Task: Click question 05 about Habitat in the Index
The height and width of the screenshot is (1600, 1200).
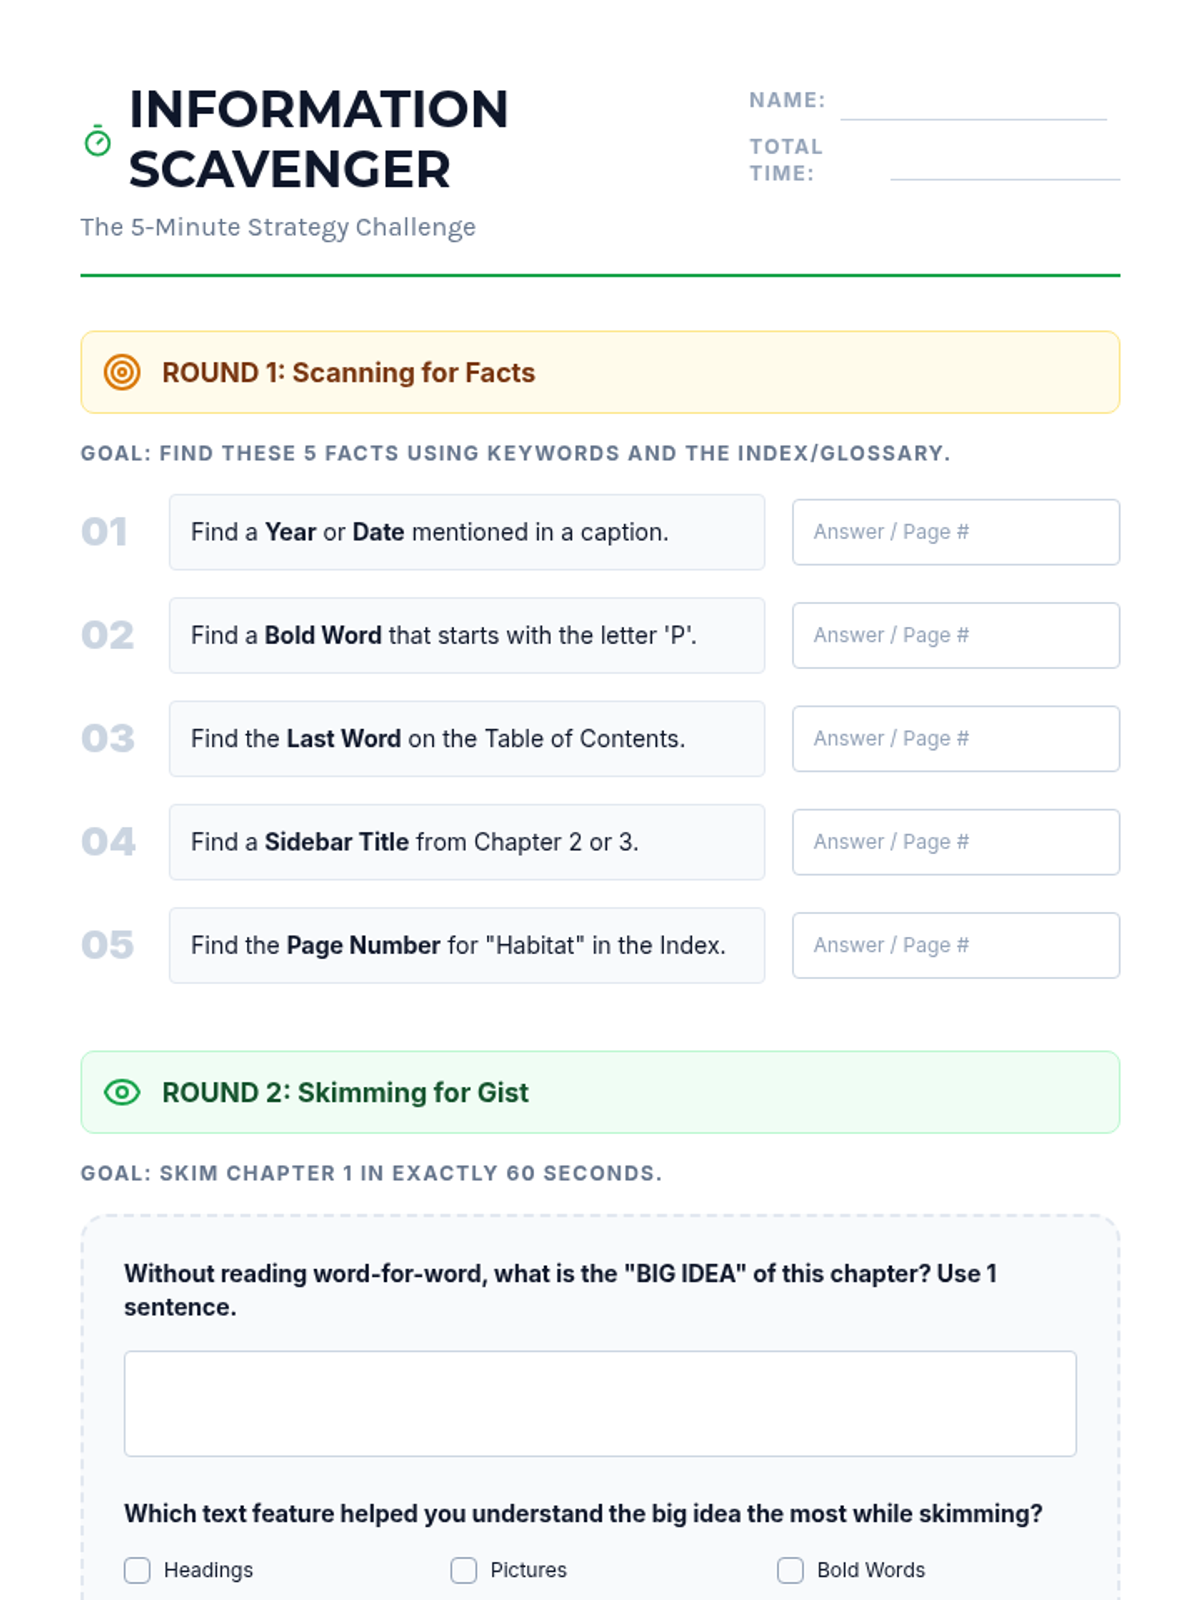Action: coord(467,945)
